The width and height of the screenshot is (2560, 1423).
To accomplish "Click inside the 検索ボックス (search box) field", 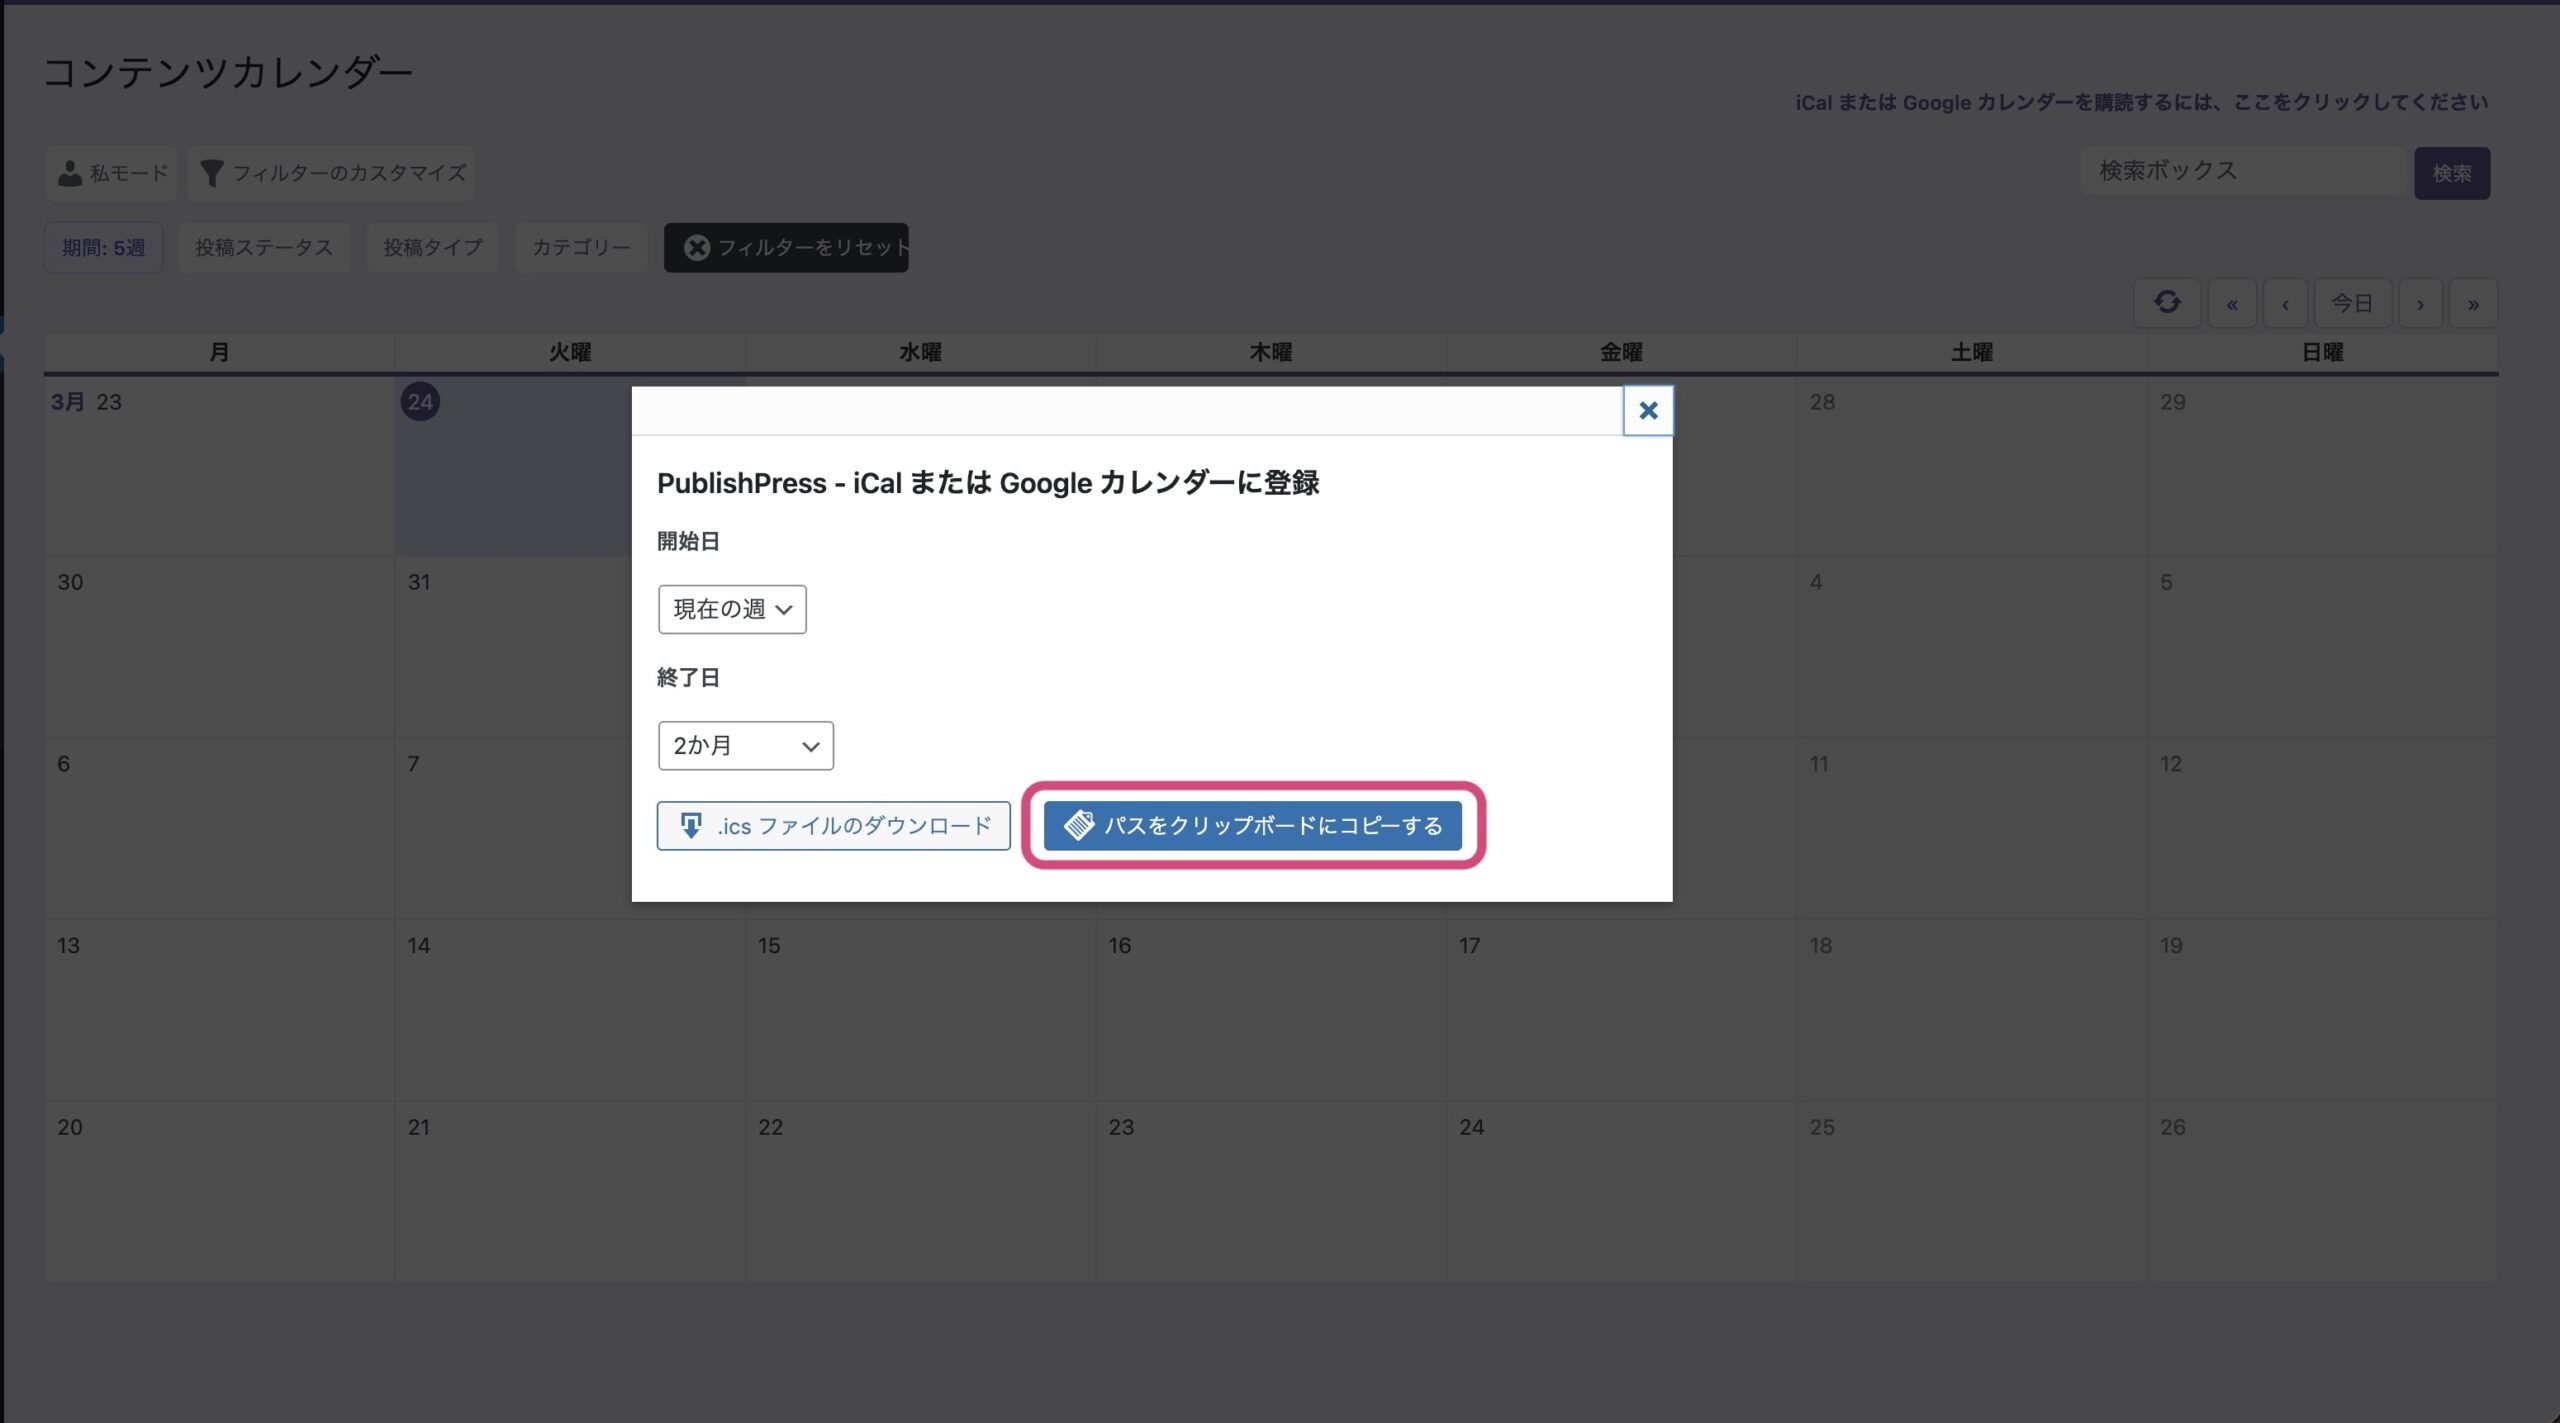I will point(2241,171).
